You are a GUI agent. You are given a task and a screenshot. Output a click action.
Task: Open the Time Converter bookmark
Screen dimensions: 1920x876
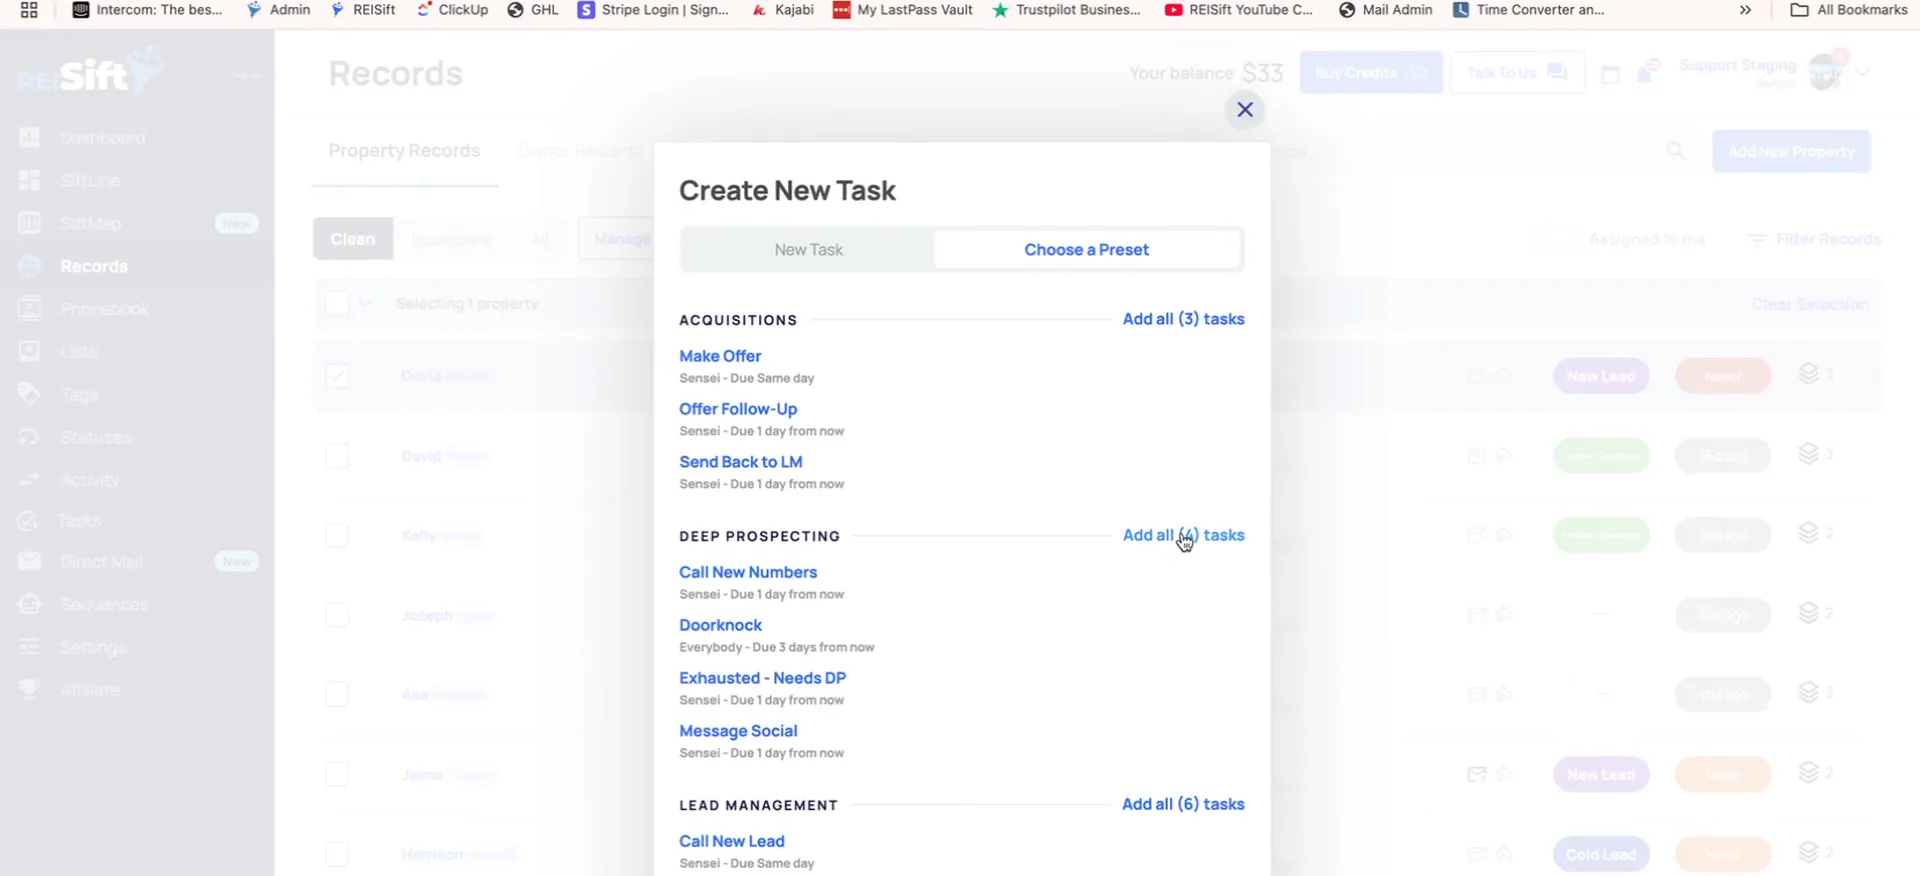[x=1528, y=10]
